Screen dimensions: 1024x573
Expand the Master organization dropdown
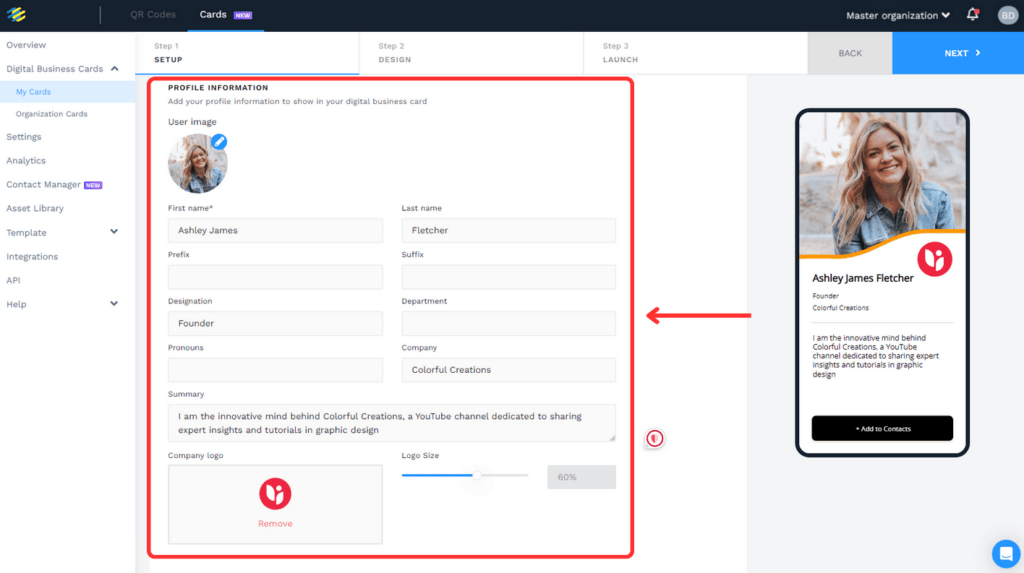898,16
